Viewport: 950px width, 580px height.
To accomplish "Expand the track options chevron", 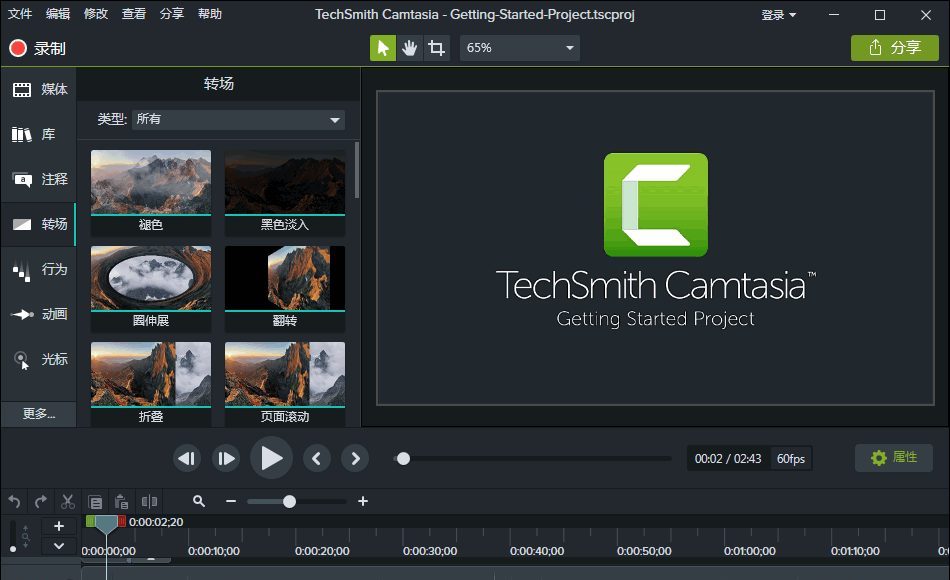I will [x=59, y=546].
